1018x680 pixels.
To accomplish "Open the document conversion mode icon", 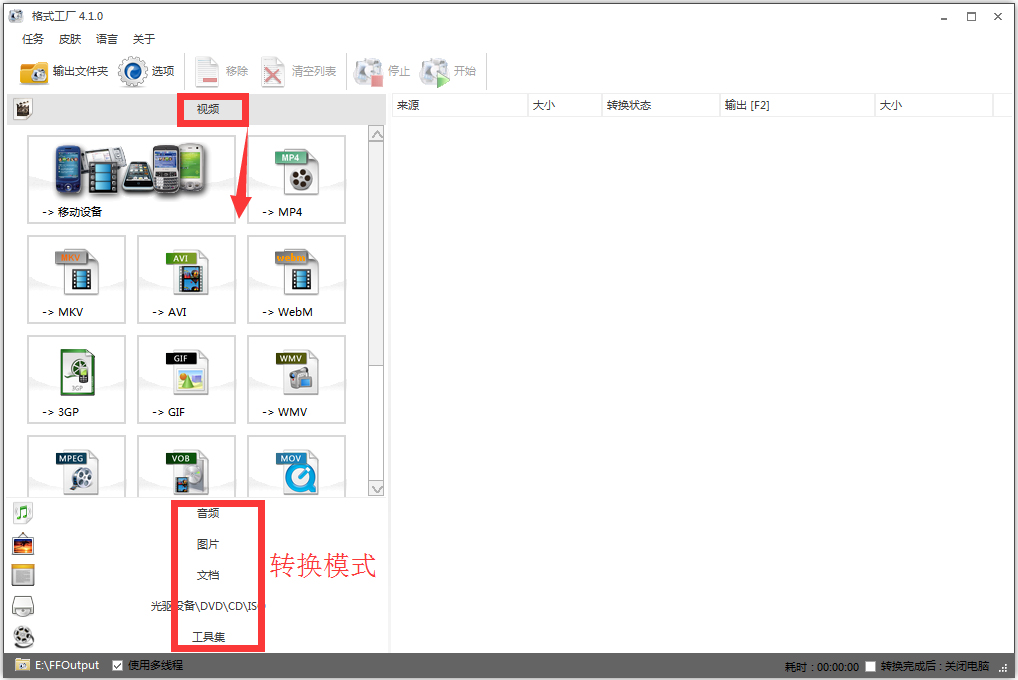I will (22, 574).
